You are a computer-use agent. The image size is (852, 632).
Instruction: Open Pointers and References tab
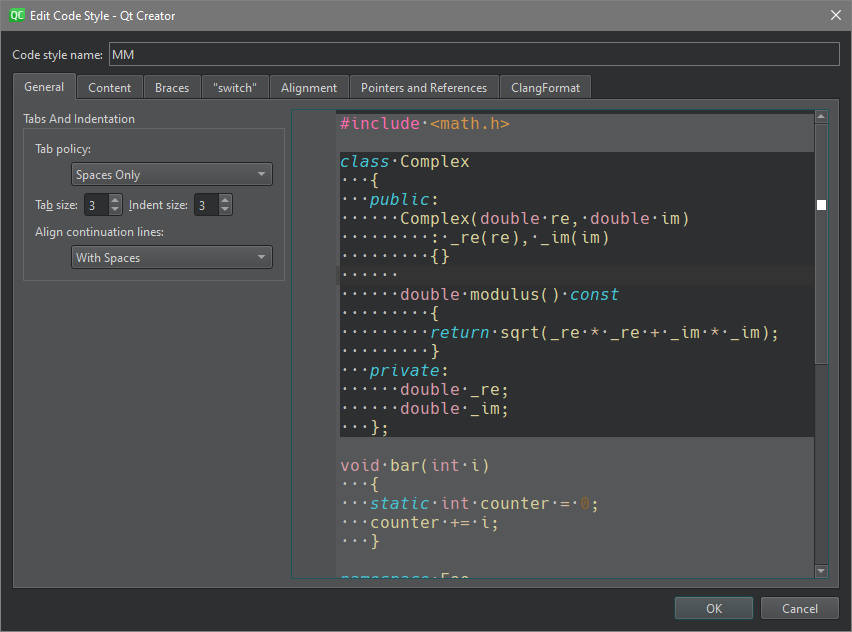click(x=424, y=88)
